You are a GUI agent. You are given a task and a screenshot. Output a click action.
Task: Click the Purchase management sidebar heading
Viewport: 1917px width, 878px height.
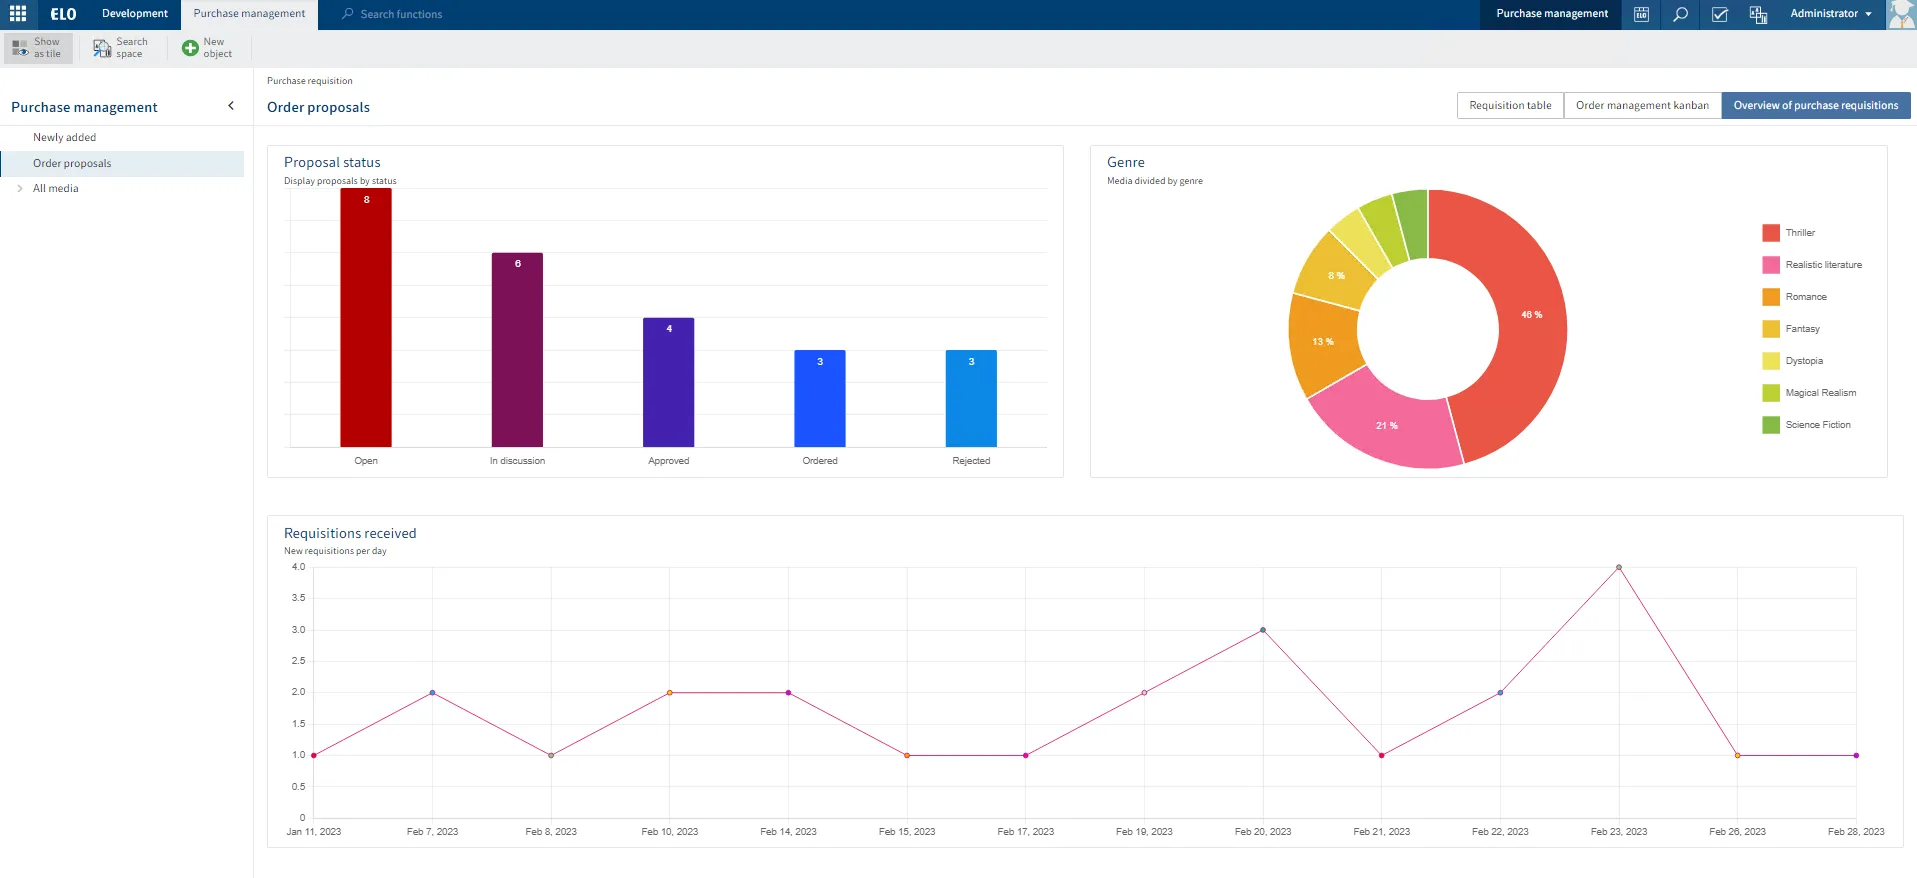tap(84, 107)
